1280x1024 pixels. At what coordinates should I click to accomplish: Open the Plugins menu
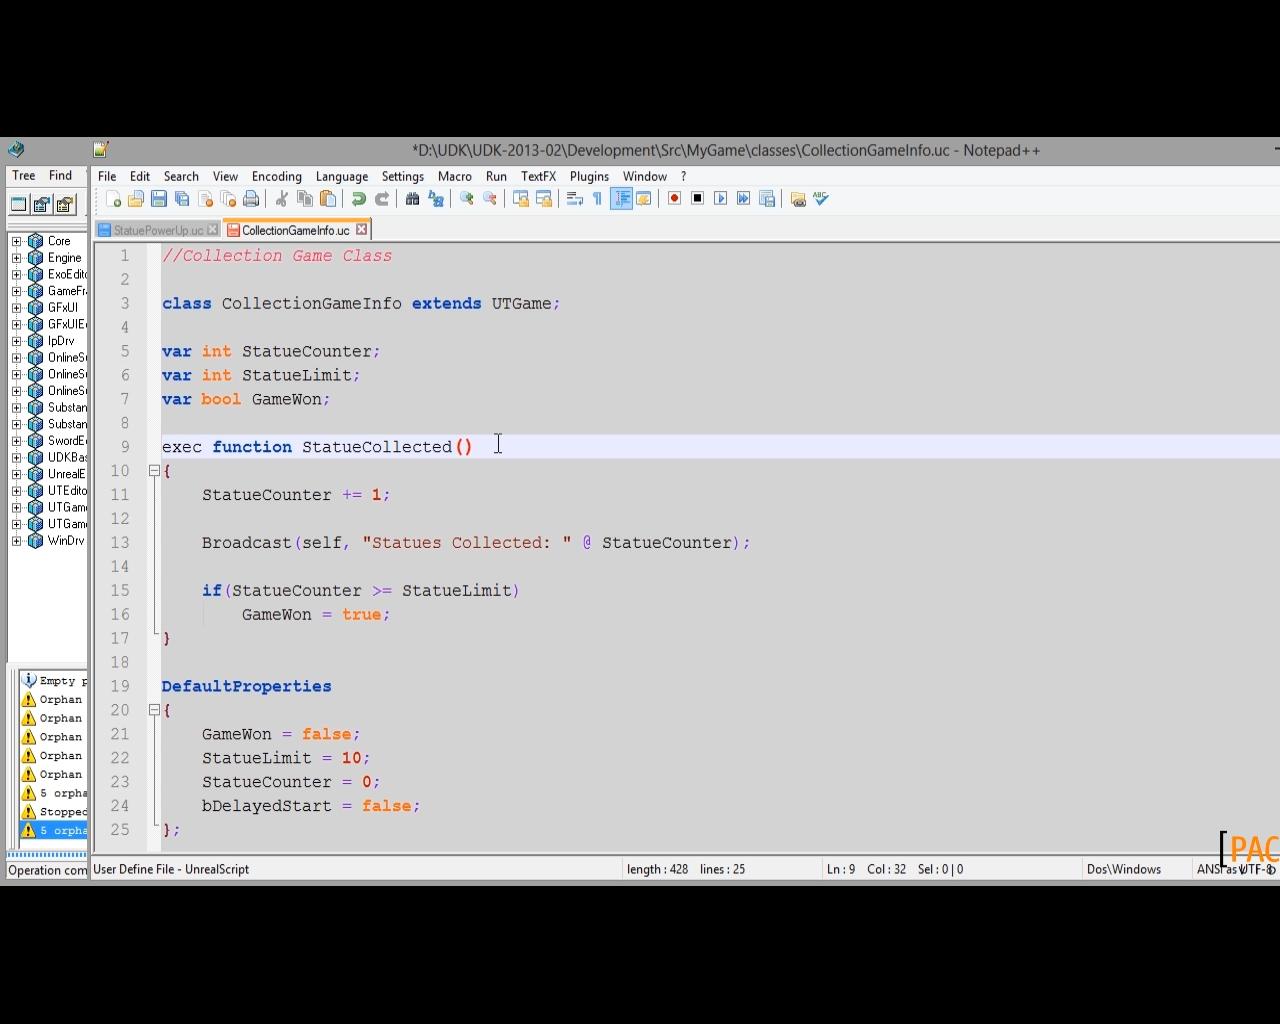coord(589,176)
